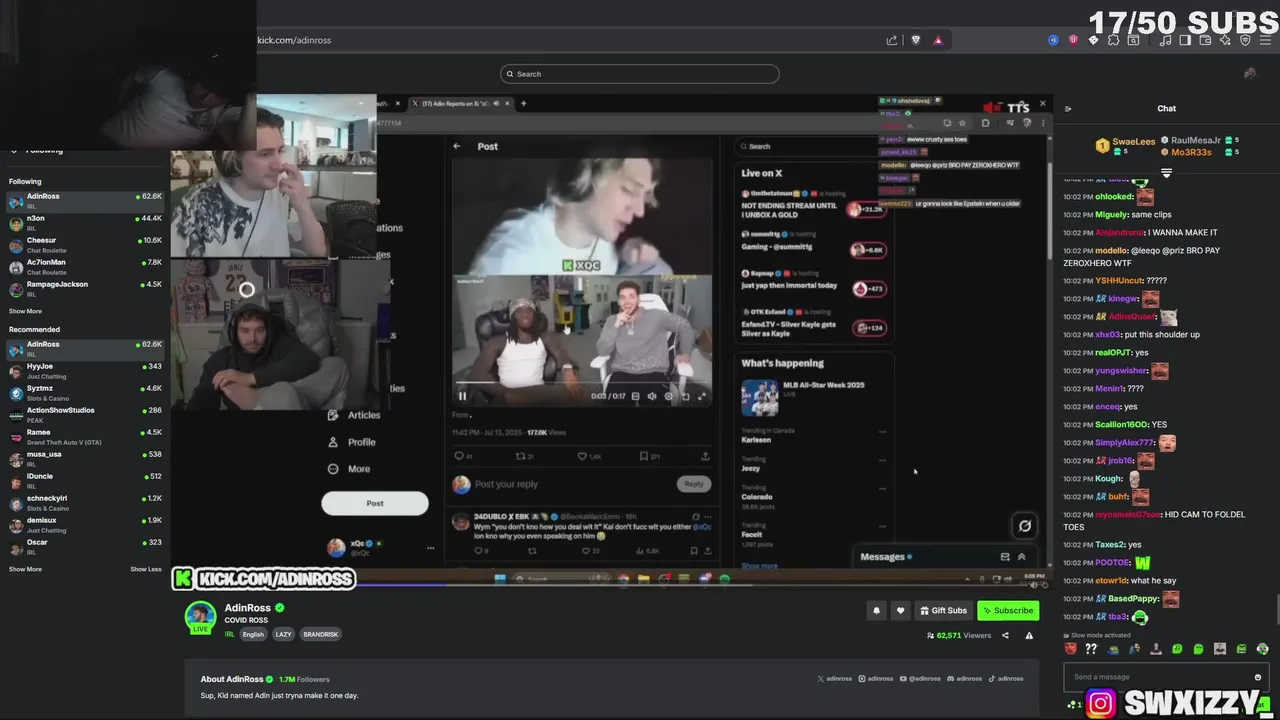Click the 62,571 Viewers count
The width and height of the screenshot is (1280, 720).
[x=959, y=635]
